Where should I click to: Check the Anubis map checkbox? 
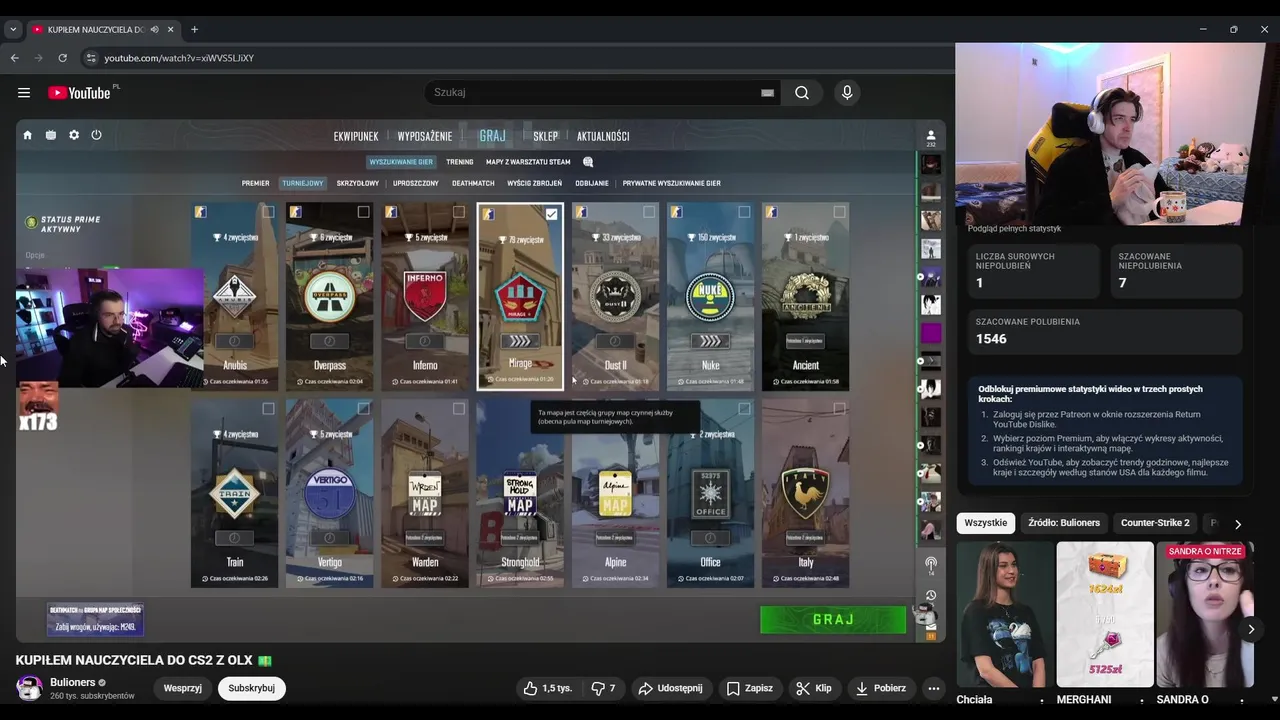click(x=268, y=212)
